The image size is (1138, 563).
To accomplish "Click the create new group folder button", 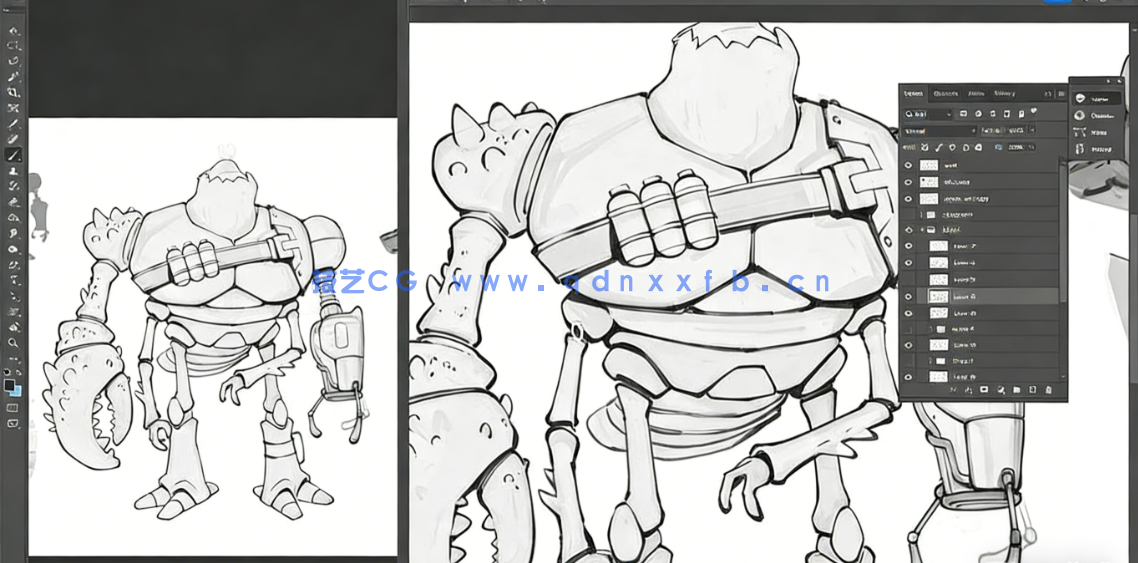I will click(1016, 389).
